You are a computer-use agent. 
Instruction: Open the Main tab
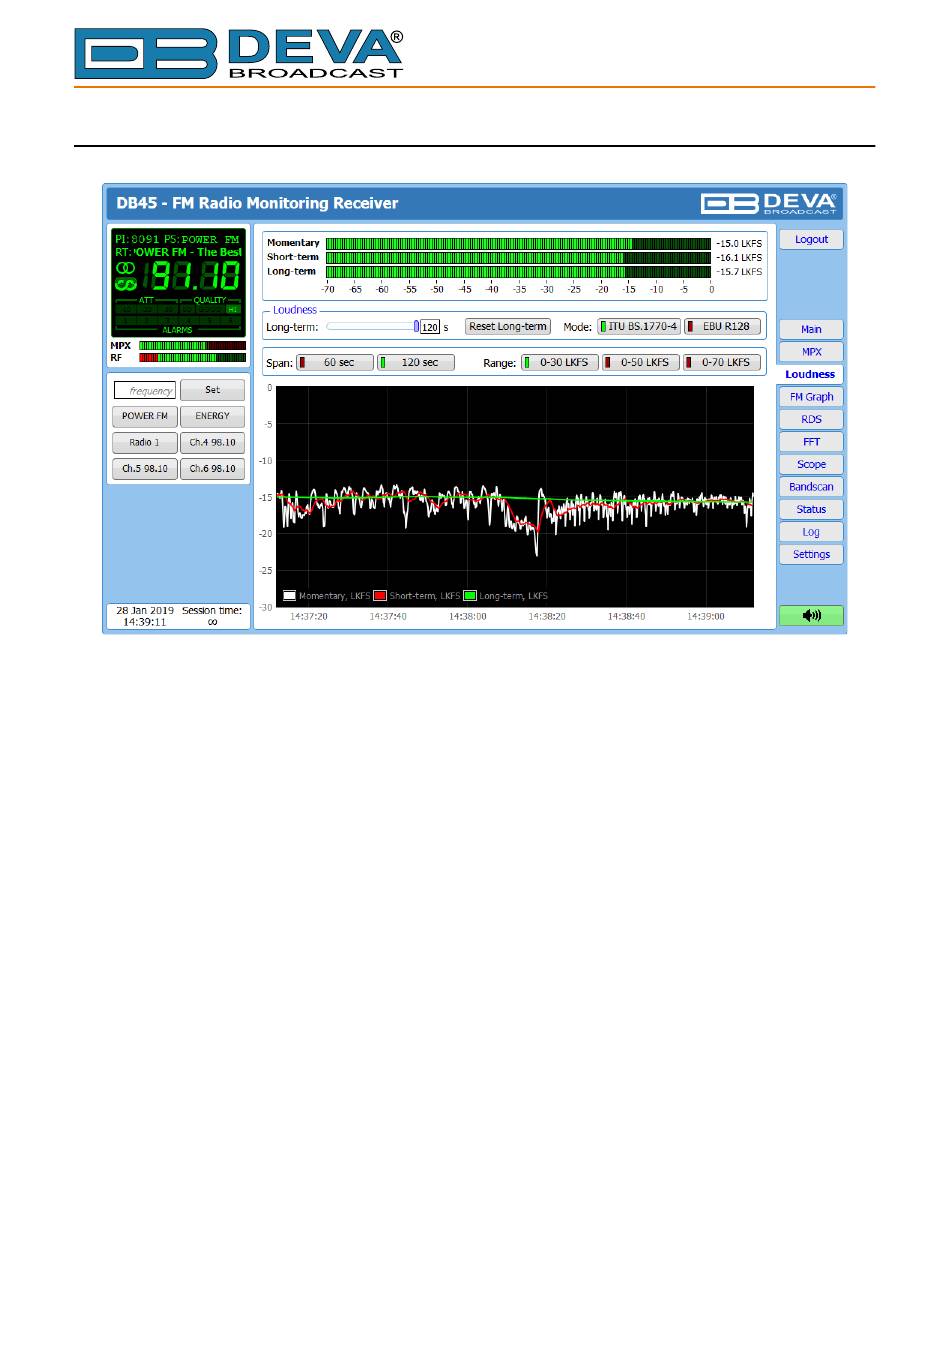(x=811, y=330)
